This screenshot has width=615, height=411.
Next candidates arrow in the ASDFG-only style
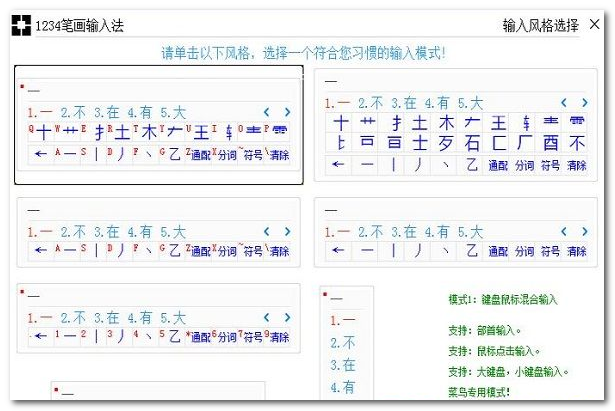coord(287,232)
